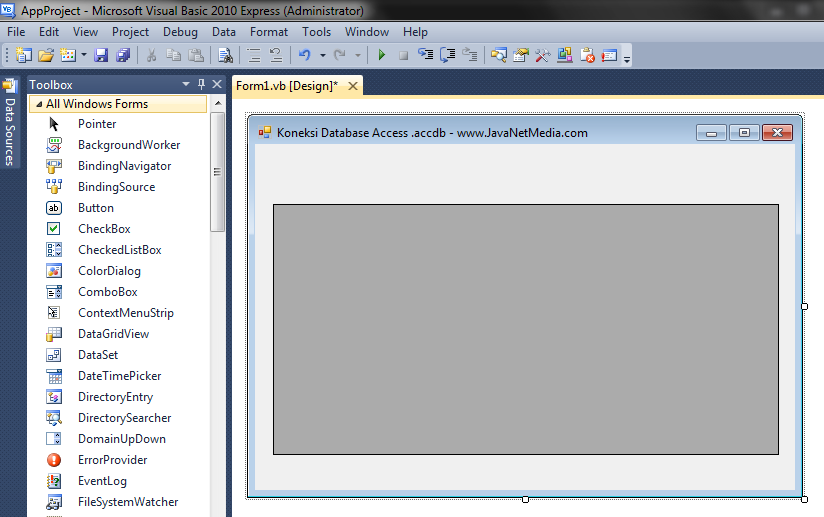The height and width of the screenshot is (517, 824).
Task: Click the Add New Item toolbar icon
Action: 68,55
